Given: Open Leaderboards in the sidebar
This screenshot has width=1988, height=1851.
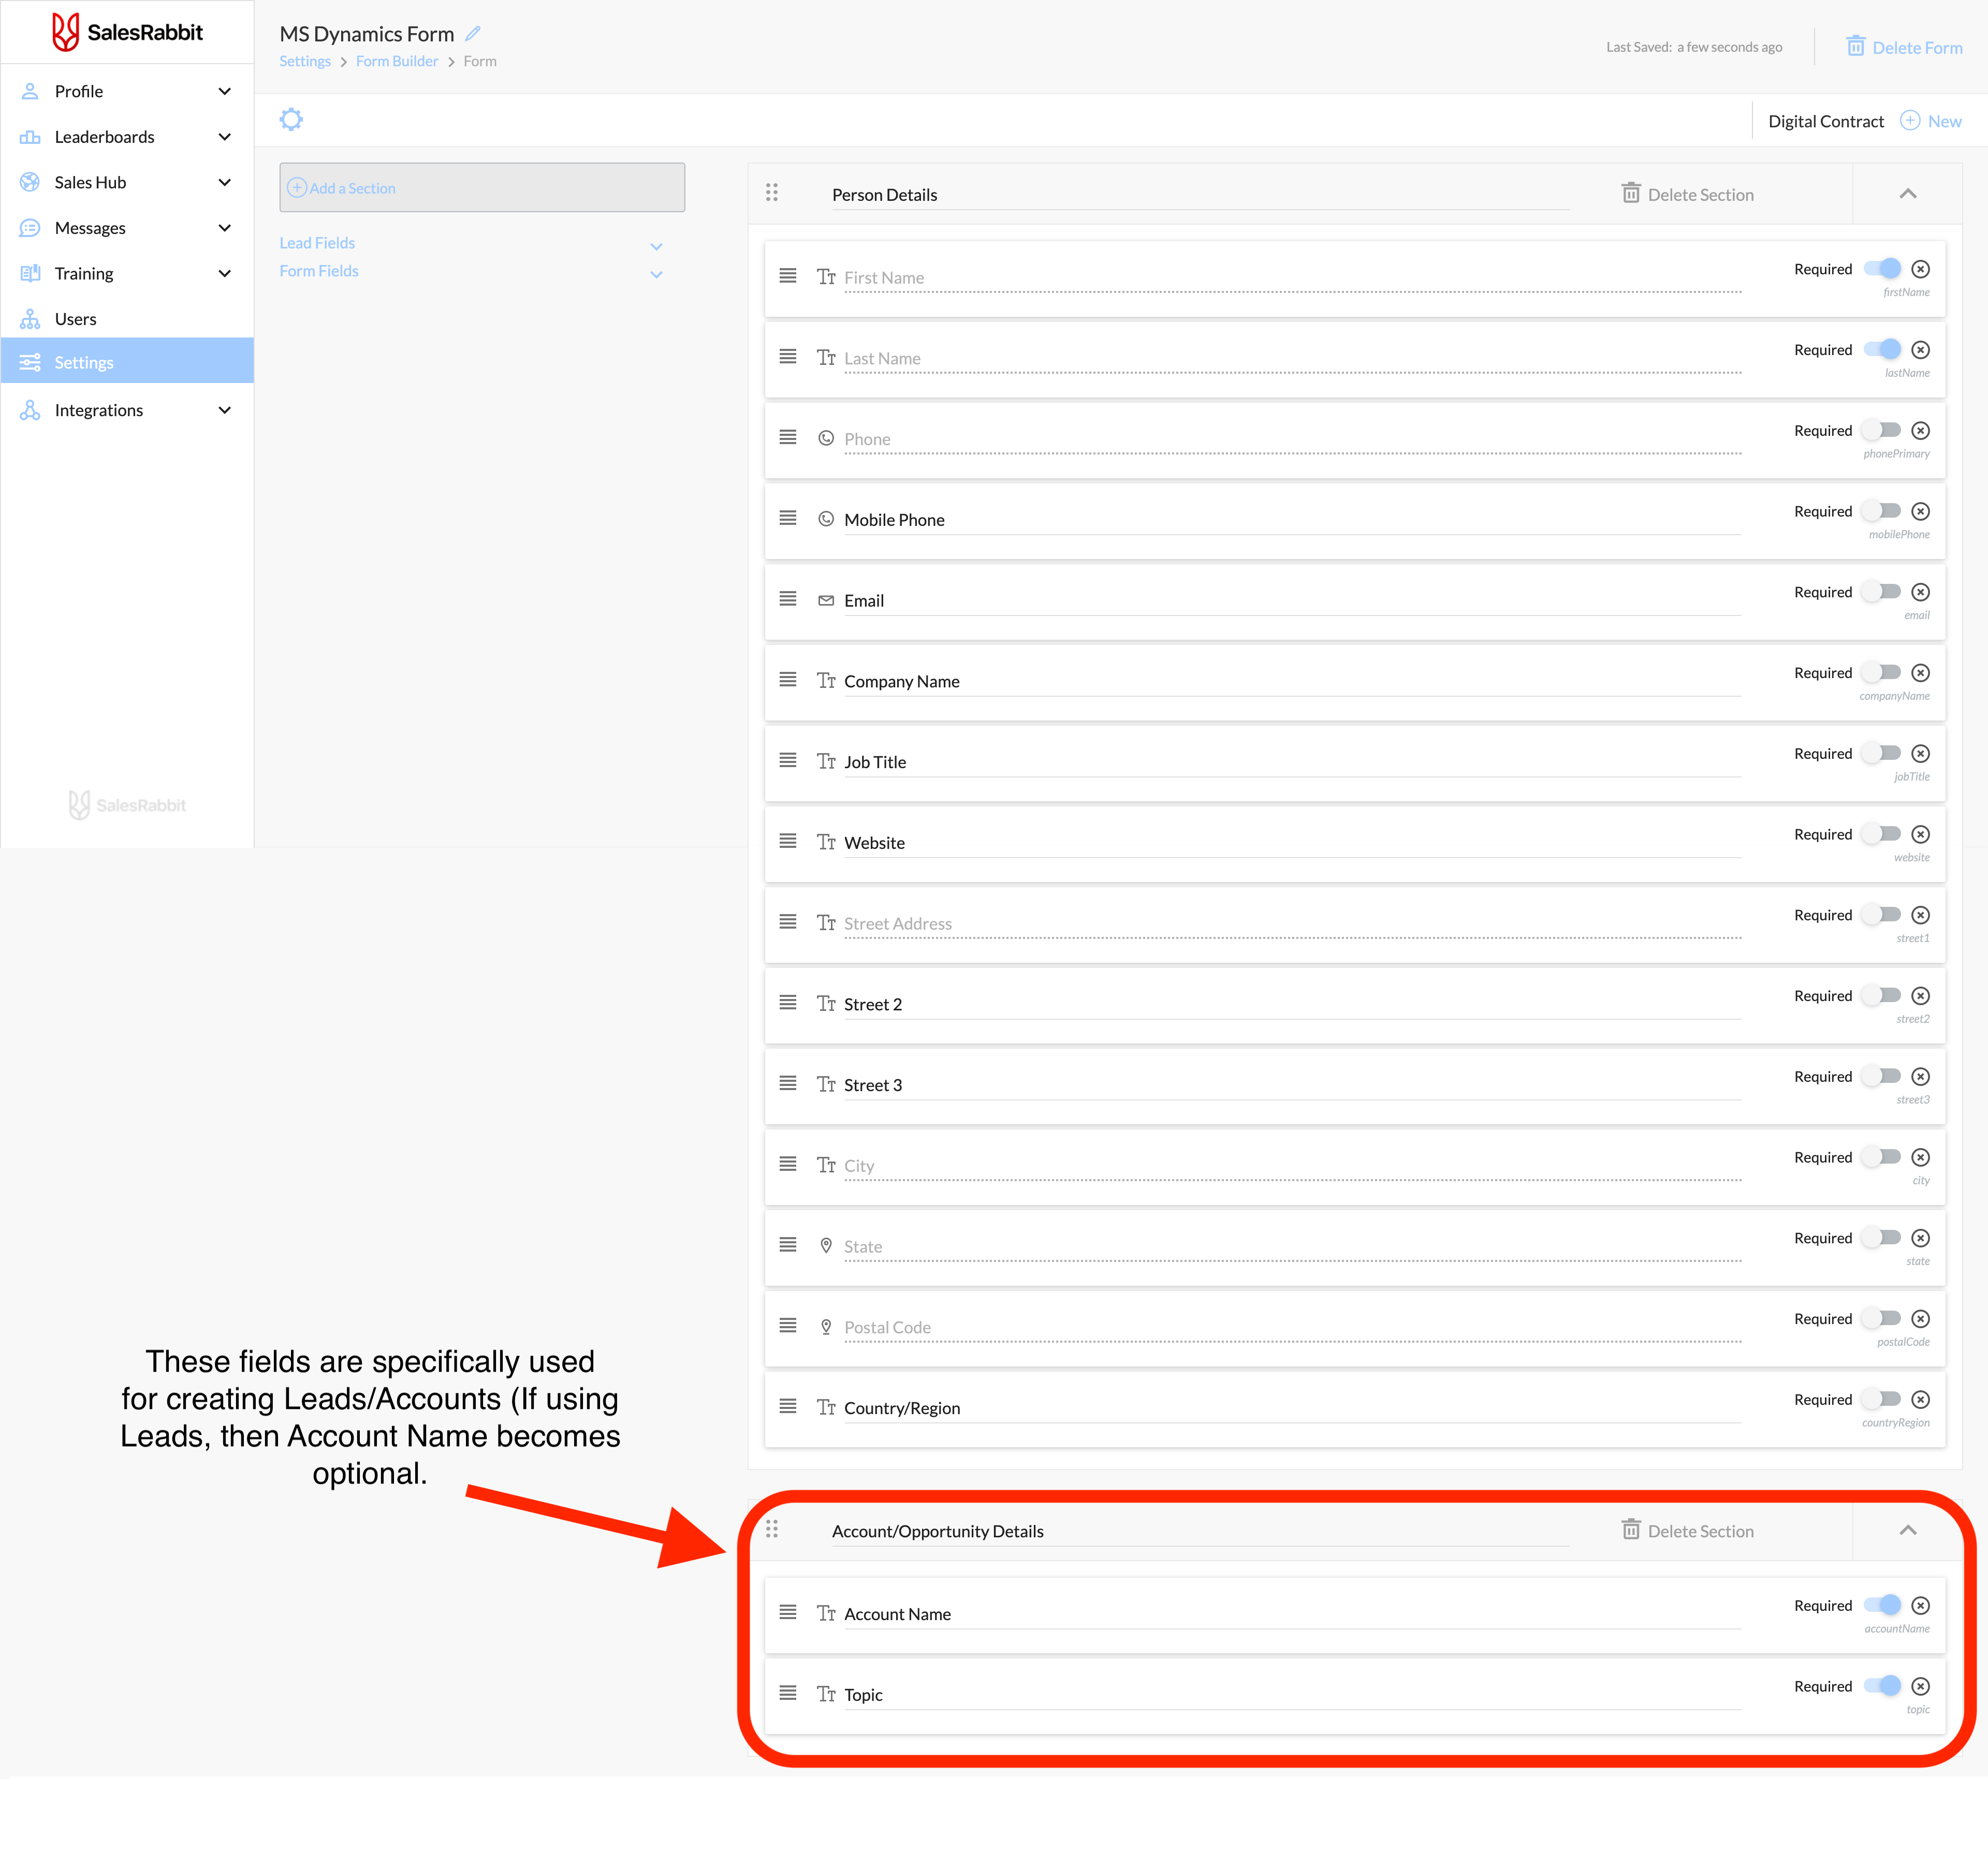Looking at the screenshot, I should point(127,137).
